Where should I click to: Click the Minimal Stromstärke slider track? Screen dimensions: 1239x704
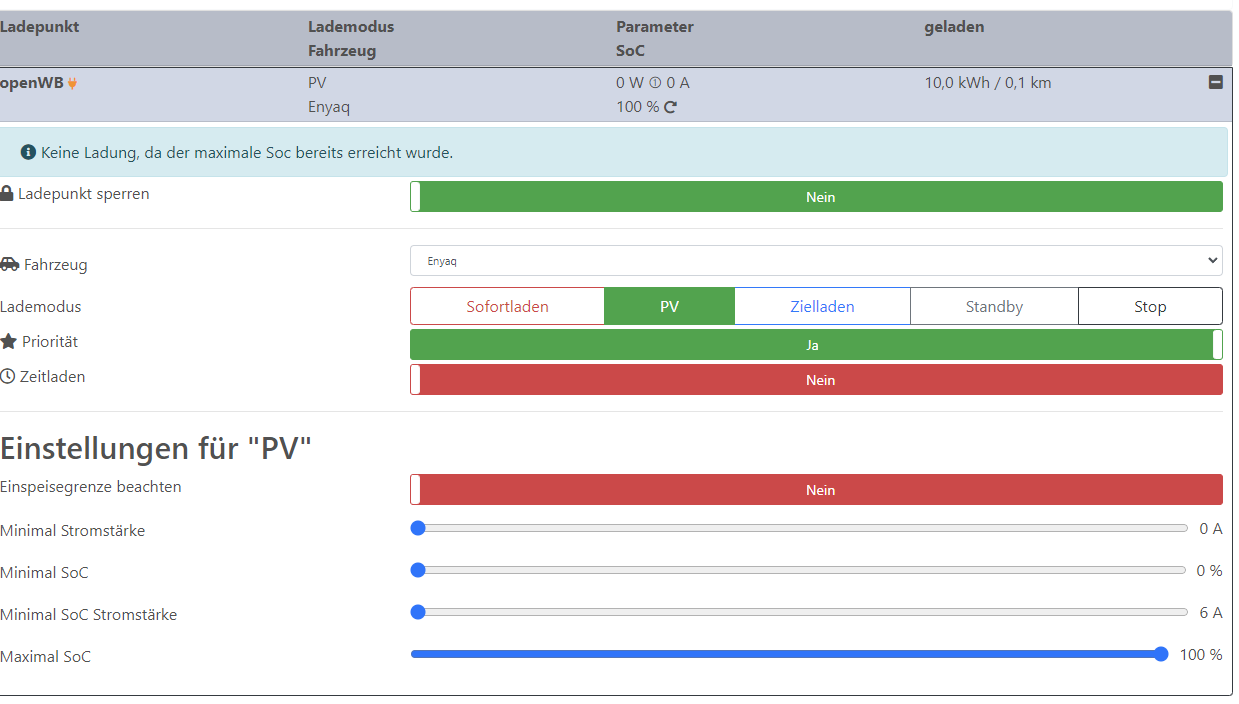pos(800,529)
